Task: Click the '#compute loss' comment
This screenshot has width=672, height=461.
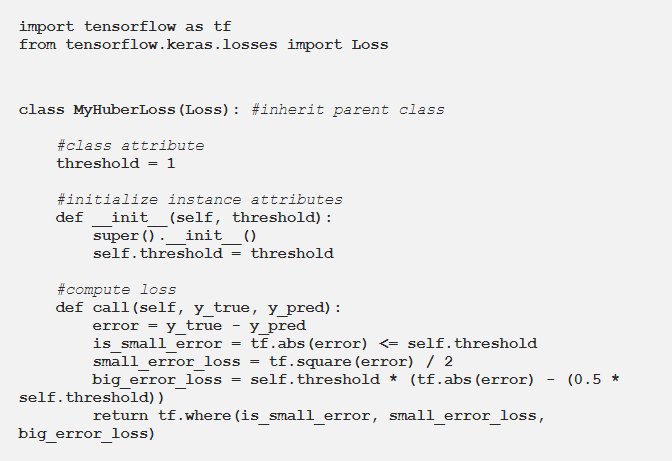Action: point(116,289)
